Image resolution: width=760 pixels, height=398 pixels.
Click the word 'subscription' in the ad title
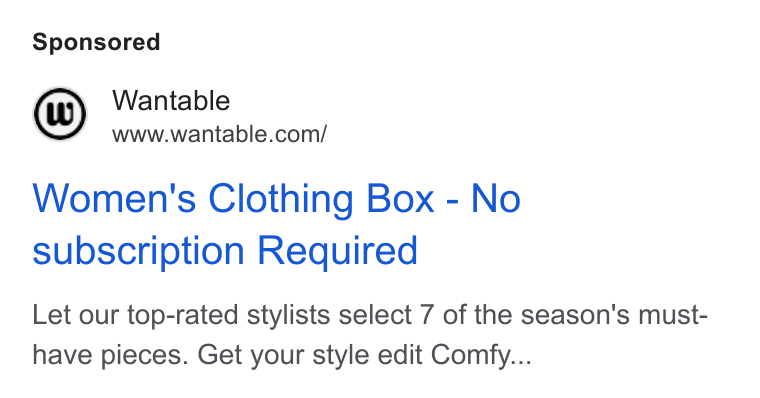[x=138, y=251]
